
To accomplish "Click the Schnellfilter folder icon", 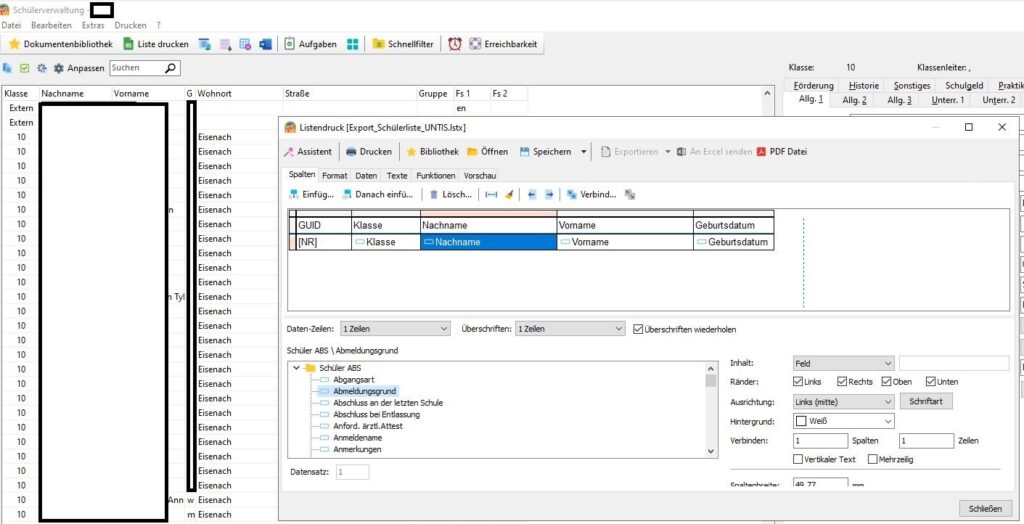I will click(380, 44).
